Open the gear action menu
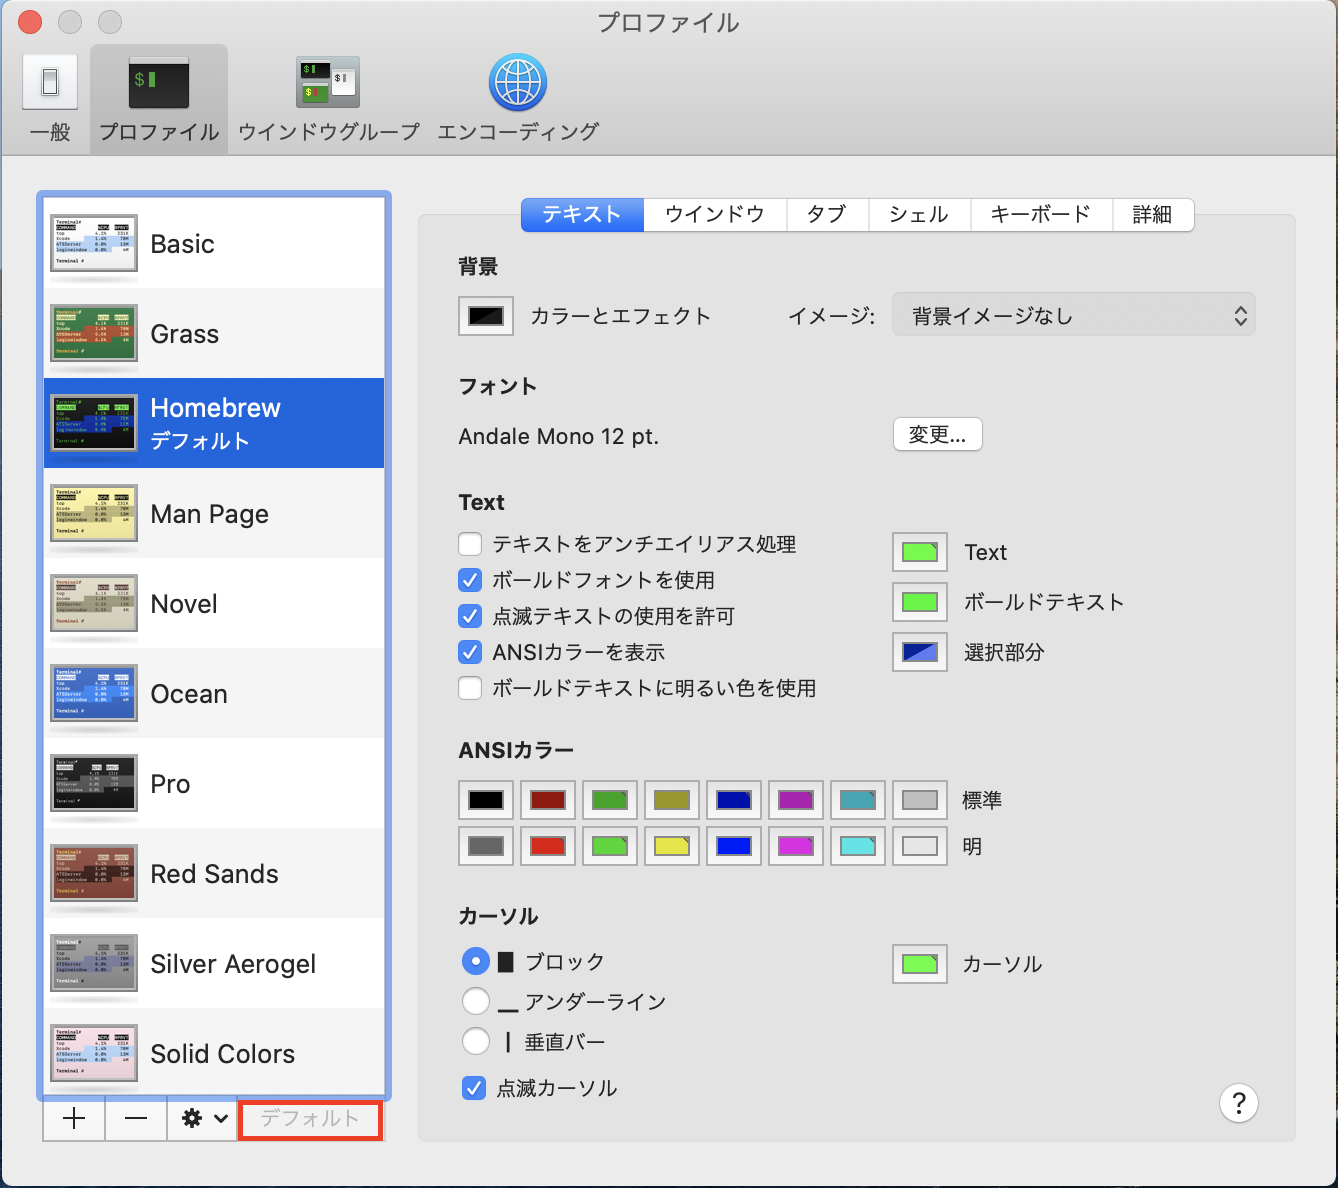Viewport: 1338px width, 1188px height. coord(204,1119)
